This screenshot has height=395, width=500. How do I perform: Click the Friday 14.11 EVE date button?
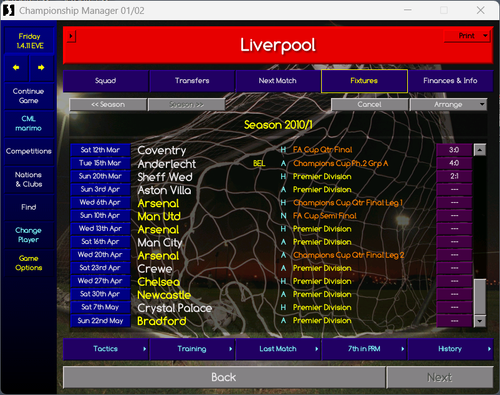click(29, 41)
